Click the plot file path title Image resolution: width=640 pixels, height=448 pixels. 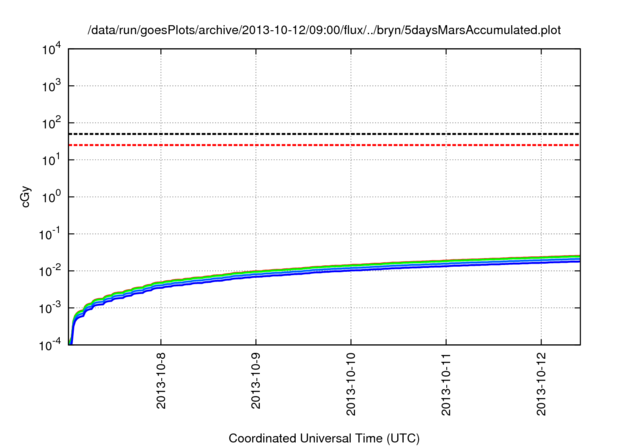[x=324, y=30]
